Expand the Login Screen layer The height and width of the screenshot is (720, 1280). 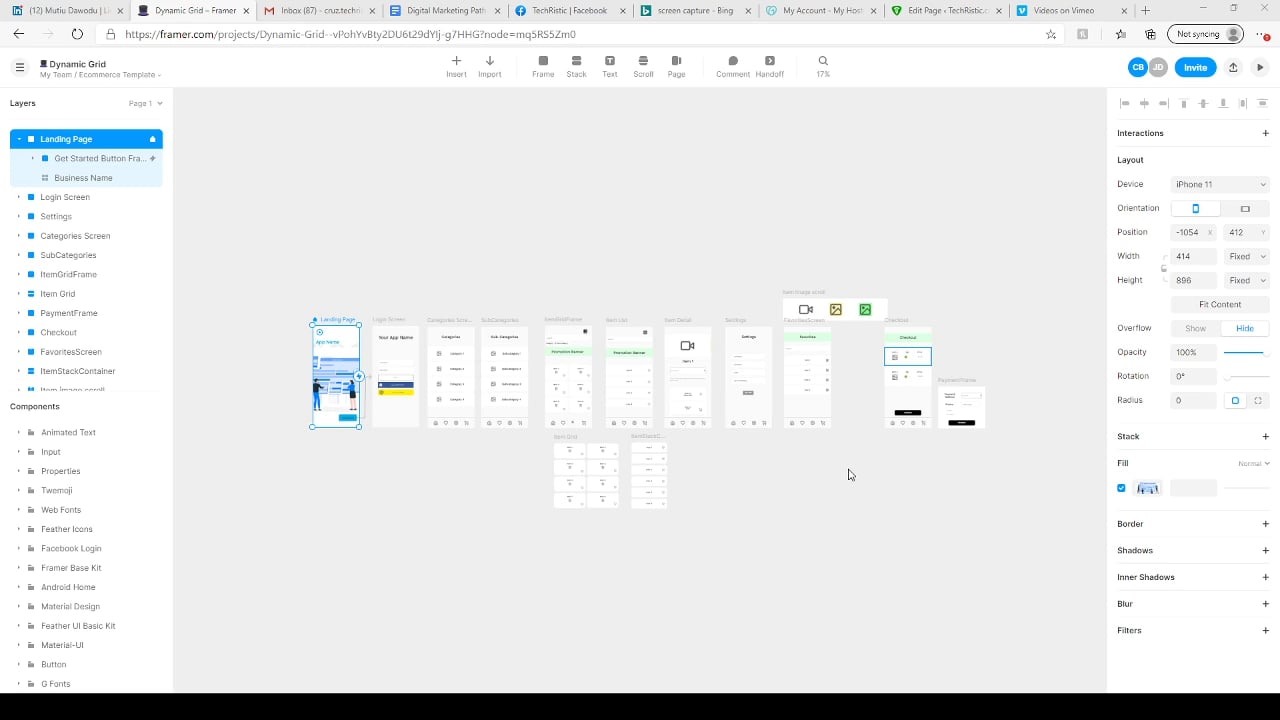(x=18, y=197)
